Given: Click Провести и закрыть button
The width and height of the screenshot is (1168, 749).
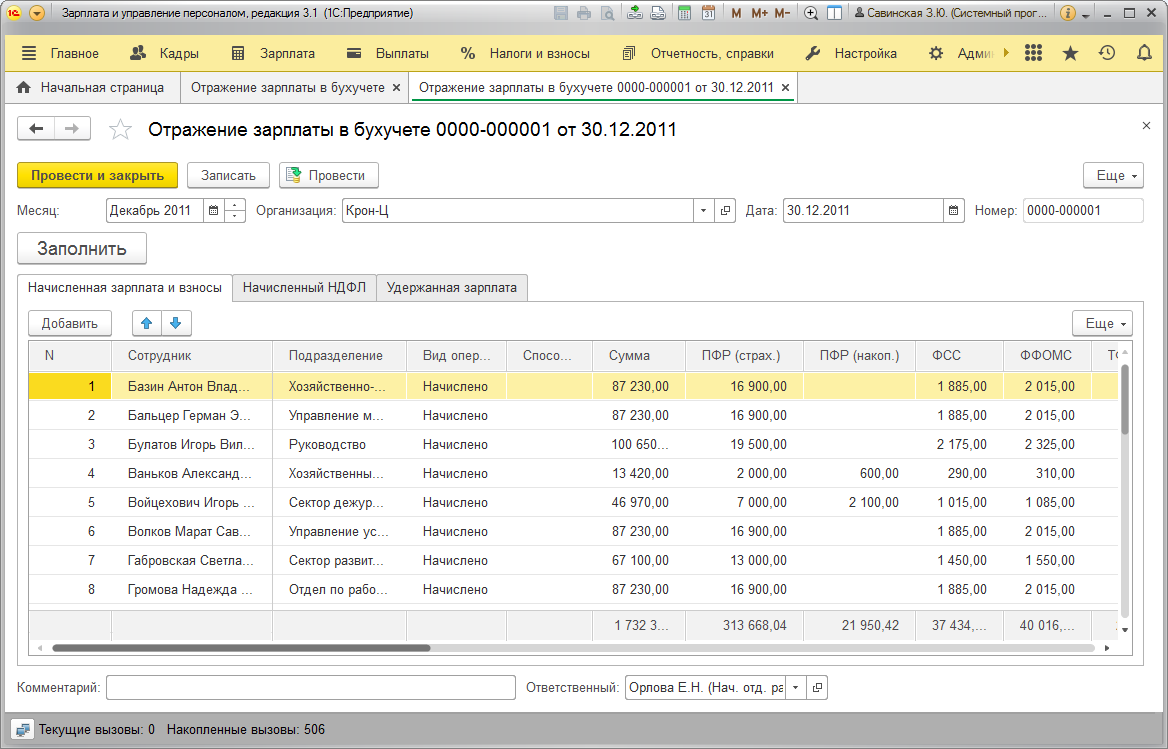Looking at the screenshot, I should [x=97, y=175].
